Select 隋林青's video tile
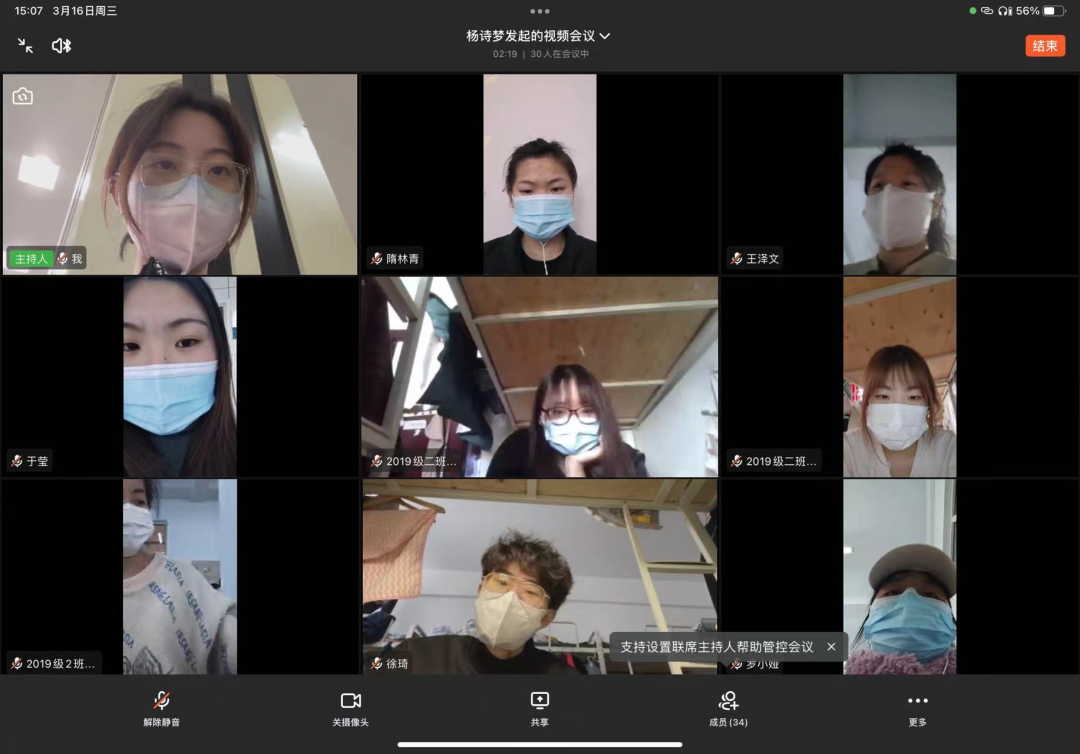 pos(540,173)
